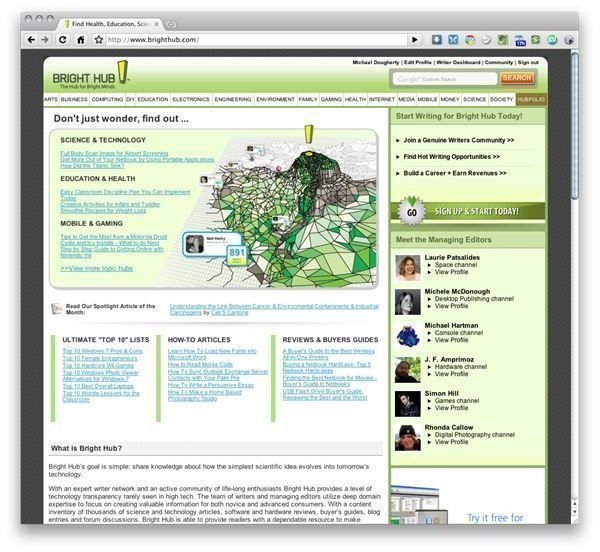Open the View more topic hubs link
Screen dimensions: 600x552
coord(96,269)
